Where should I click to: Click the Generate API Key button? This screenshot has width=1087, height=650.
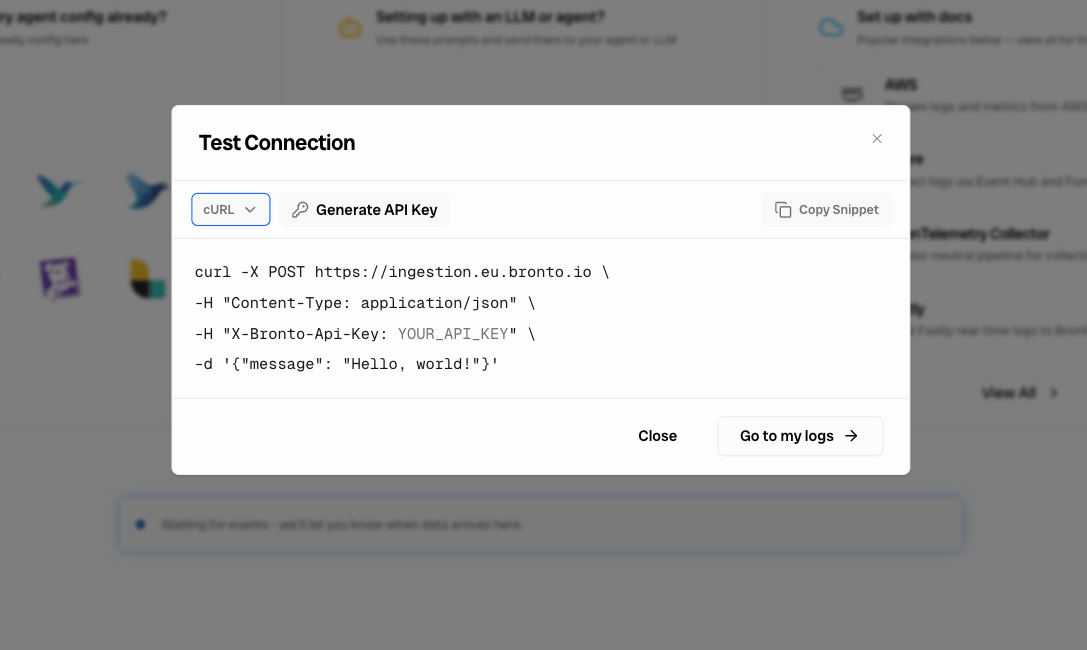pos(365,209)
